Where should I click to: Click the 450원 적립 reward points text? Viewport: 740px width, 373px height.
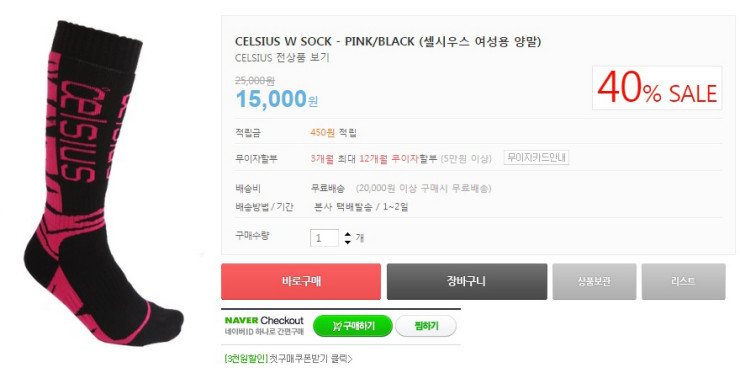333,133
